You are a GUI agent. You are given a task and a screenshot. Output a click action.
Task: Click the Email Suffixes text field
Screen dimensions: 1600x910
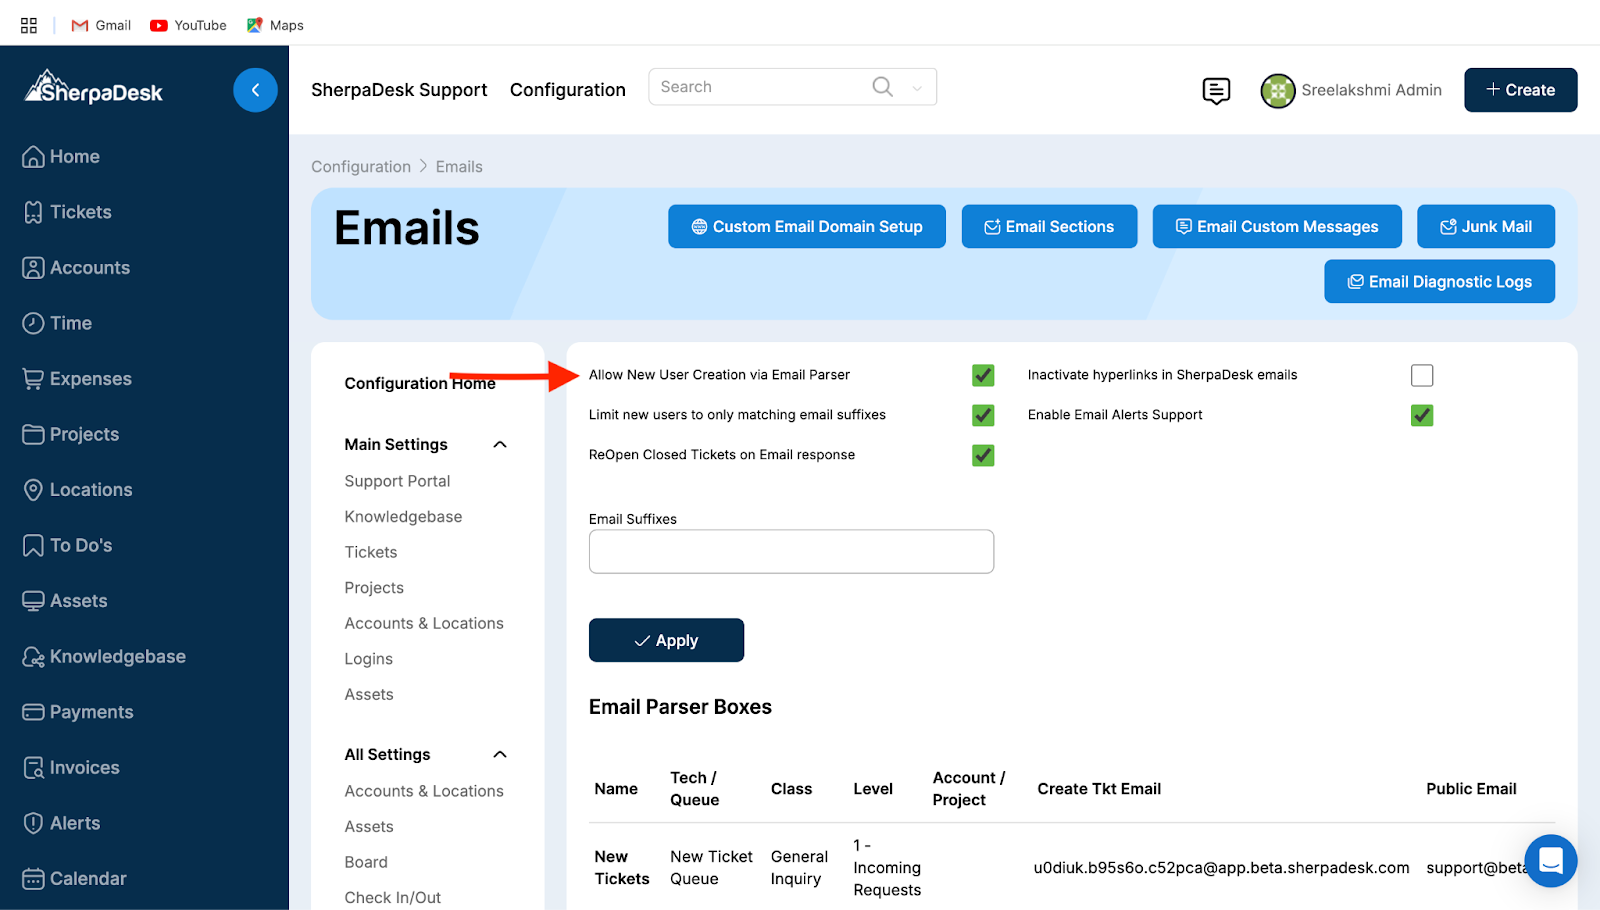[791, 552]
